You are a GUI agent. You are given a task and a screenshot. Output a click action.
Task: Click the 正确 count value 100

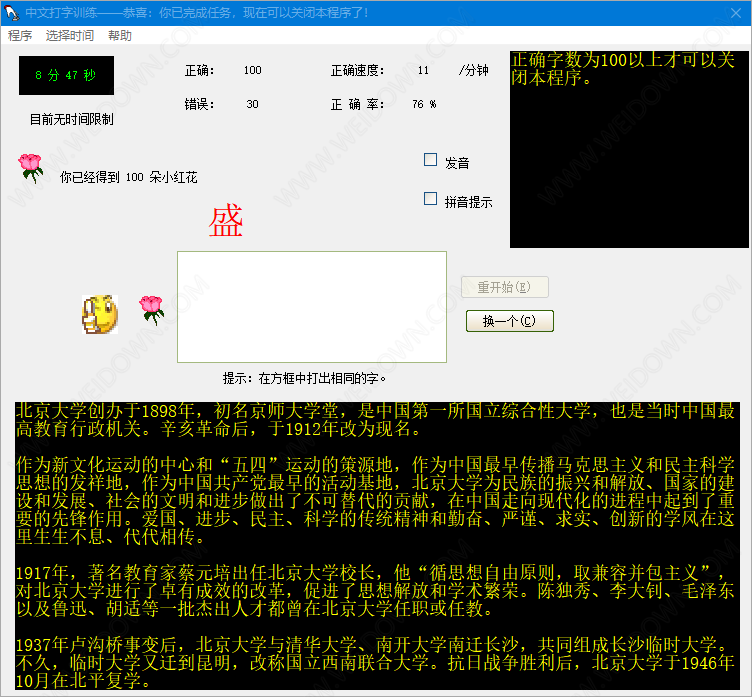click(252, 71)
